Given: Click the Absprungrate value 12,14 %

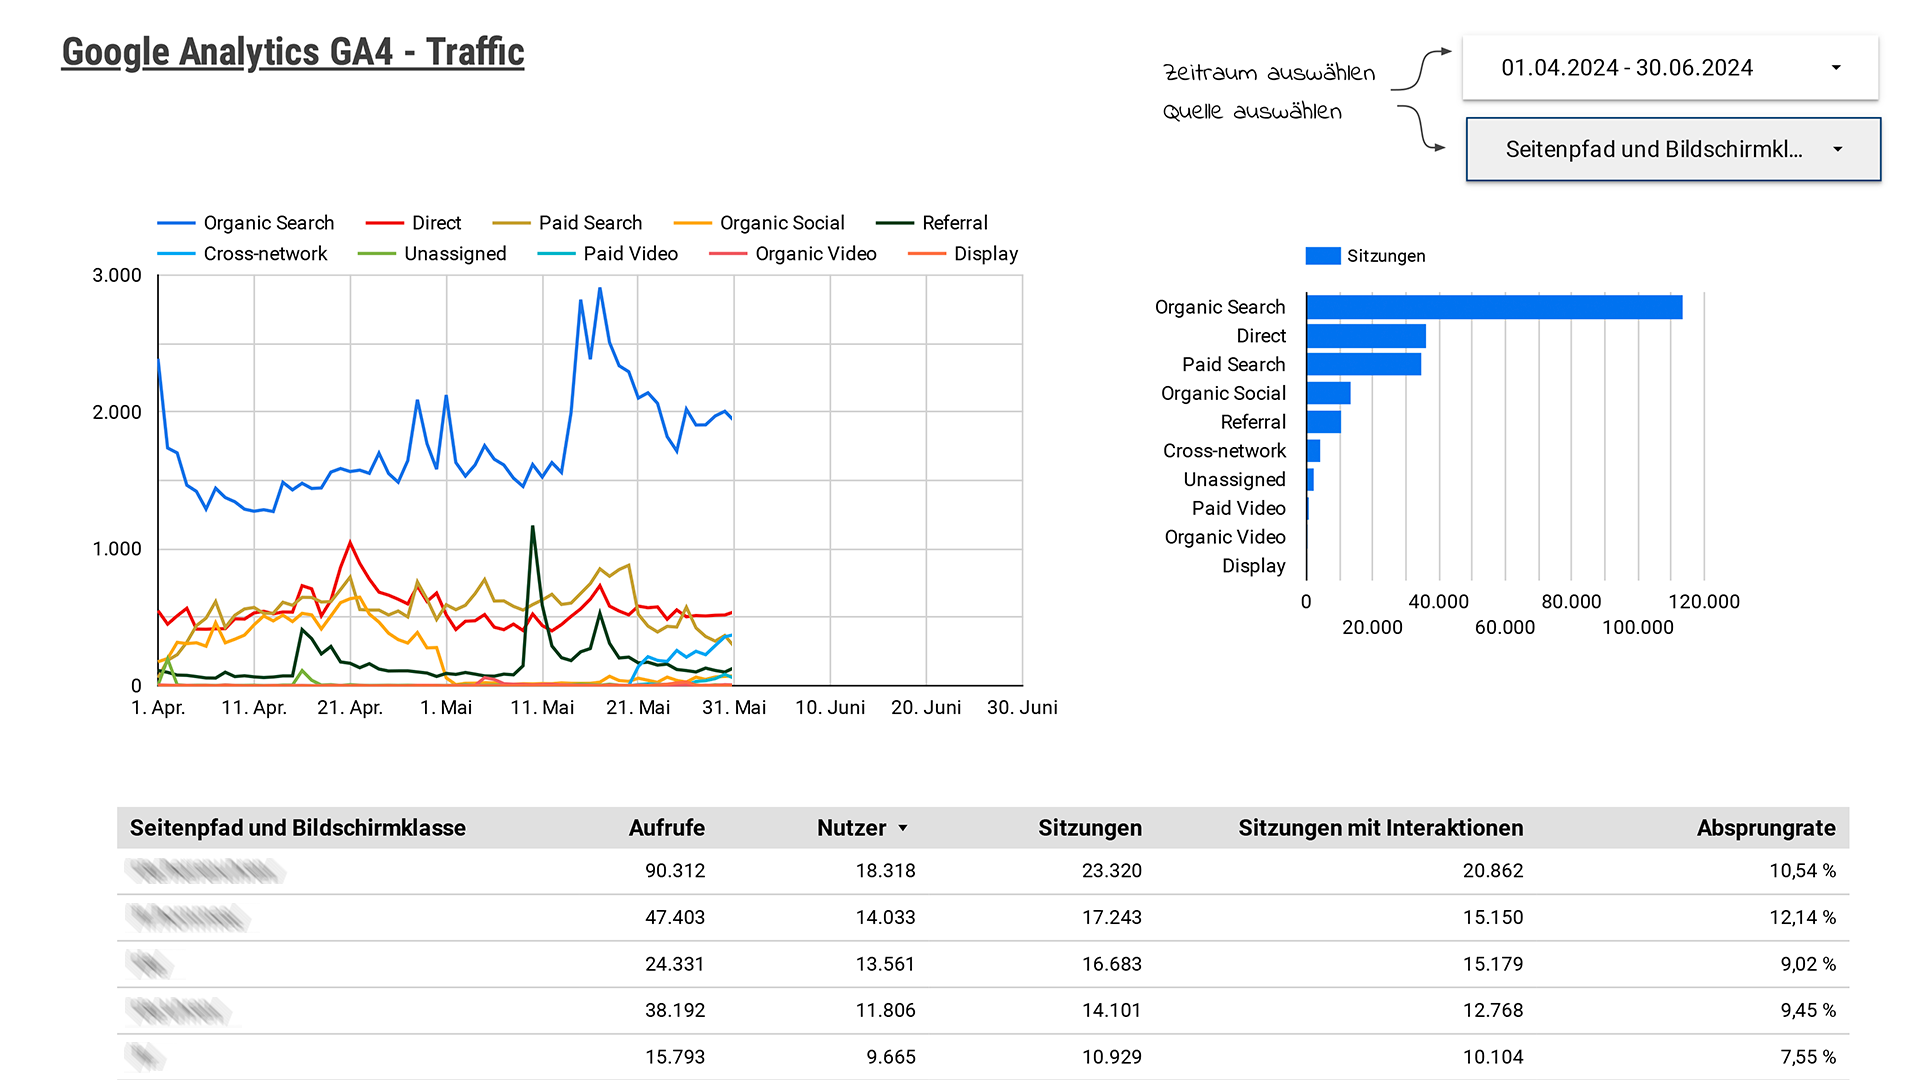Looking at the screenshot, I should pyautogui.click(x=1802, y=917).
